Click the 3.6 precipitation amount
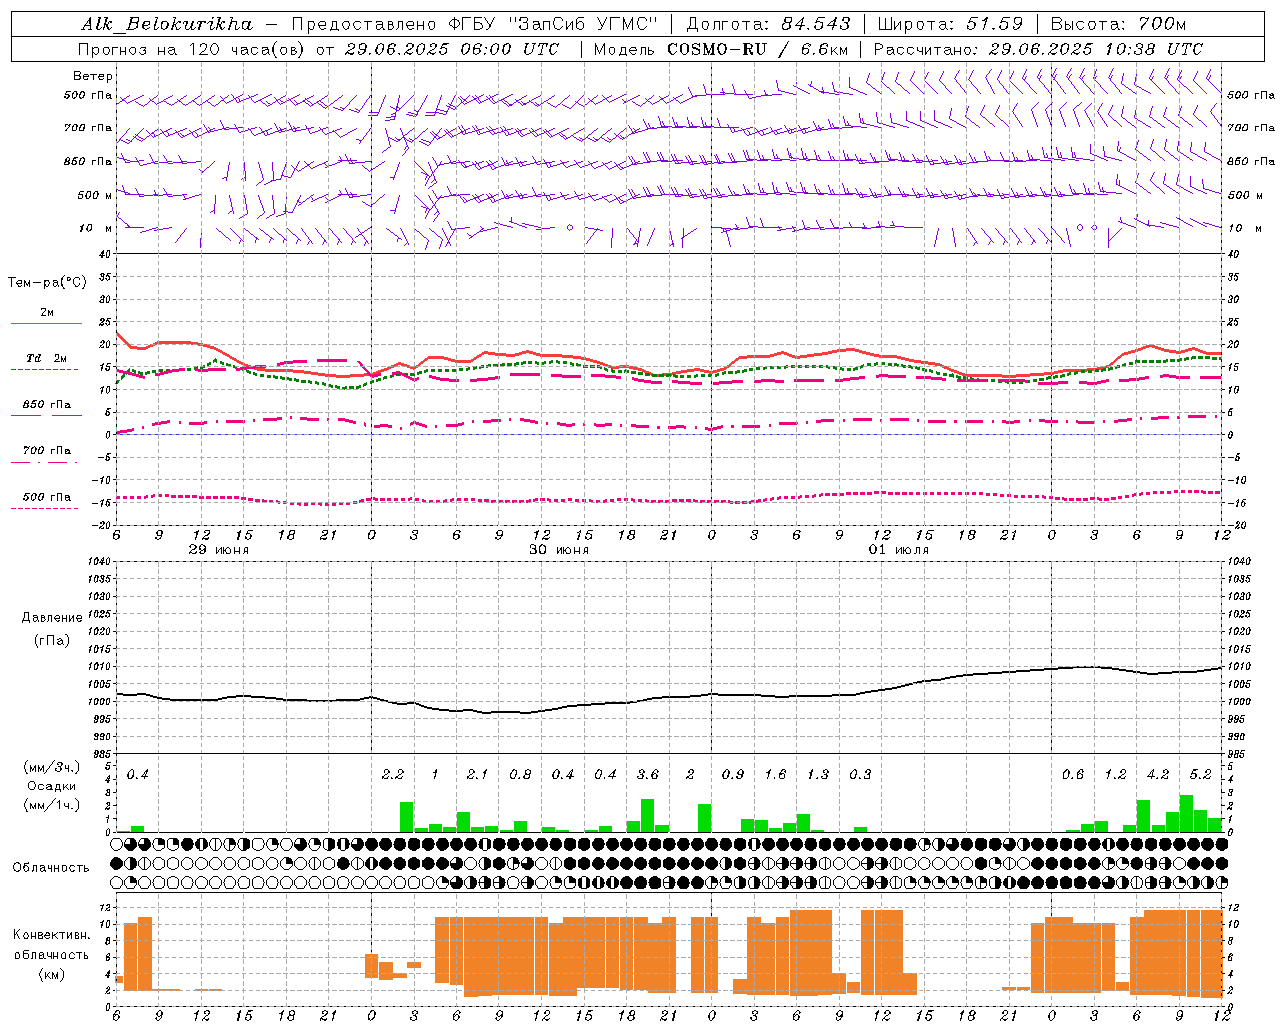Viewport: 1280px width, 1024px height. tap(648, 775)
